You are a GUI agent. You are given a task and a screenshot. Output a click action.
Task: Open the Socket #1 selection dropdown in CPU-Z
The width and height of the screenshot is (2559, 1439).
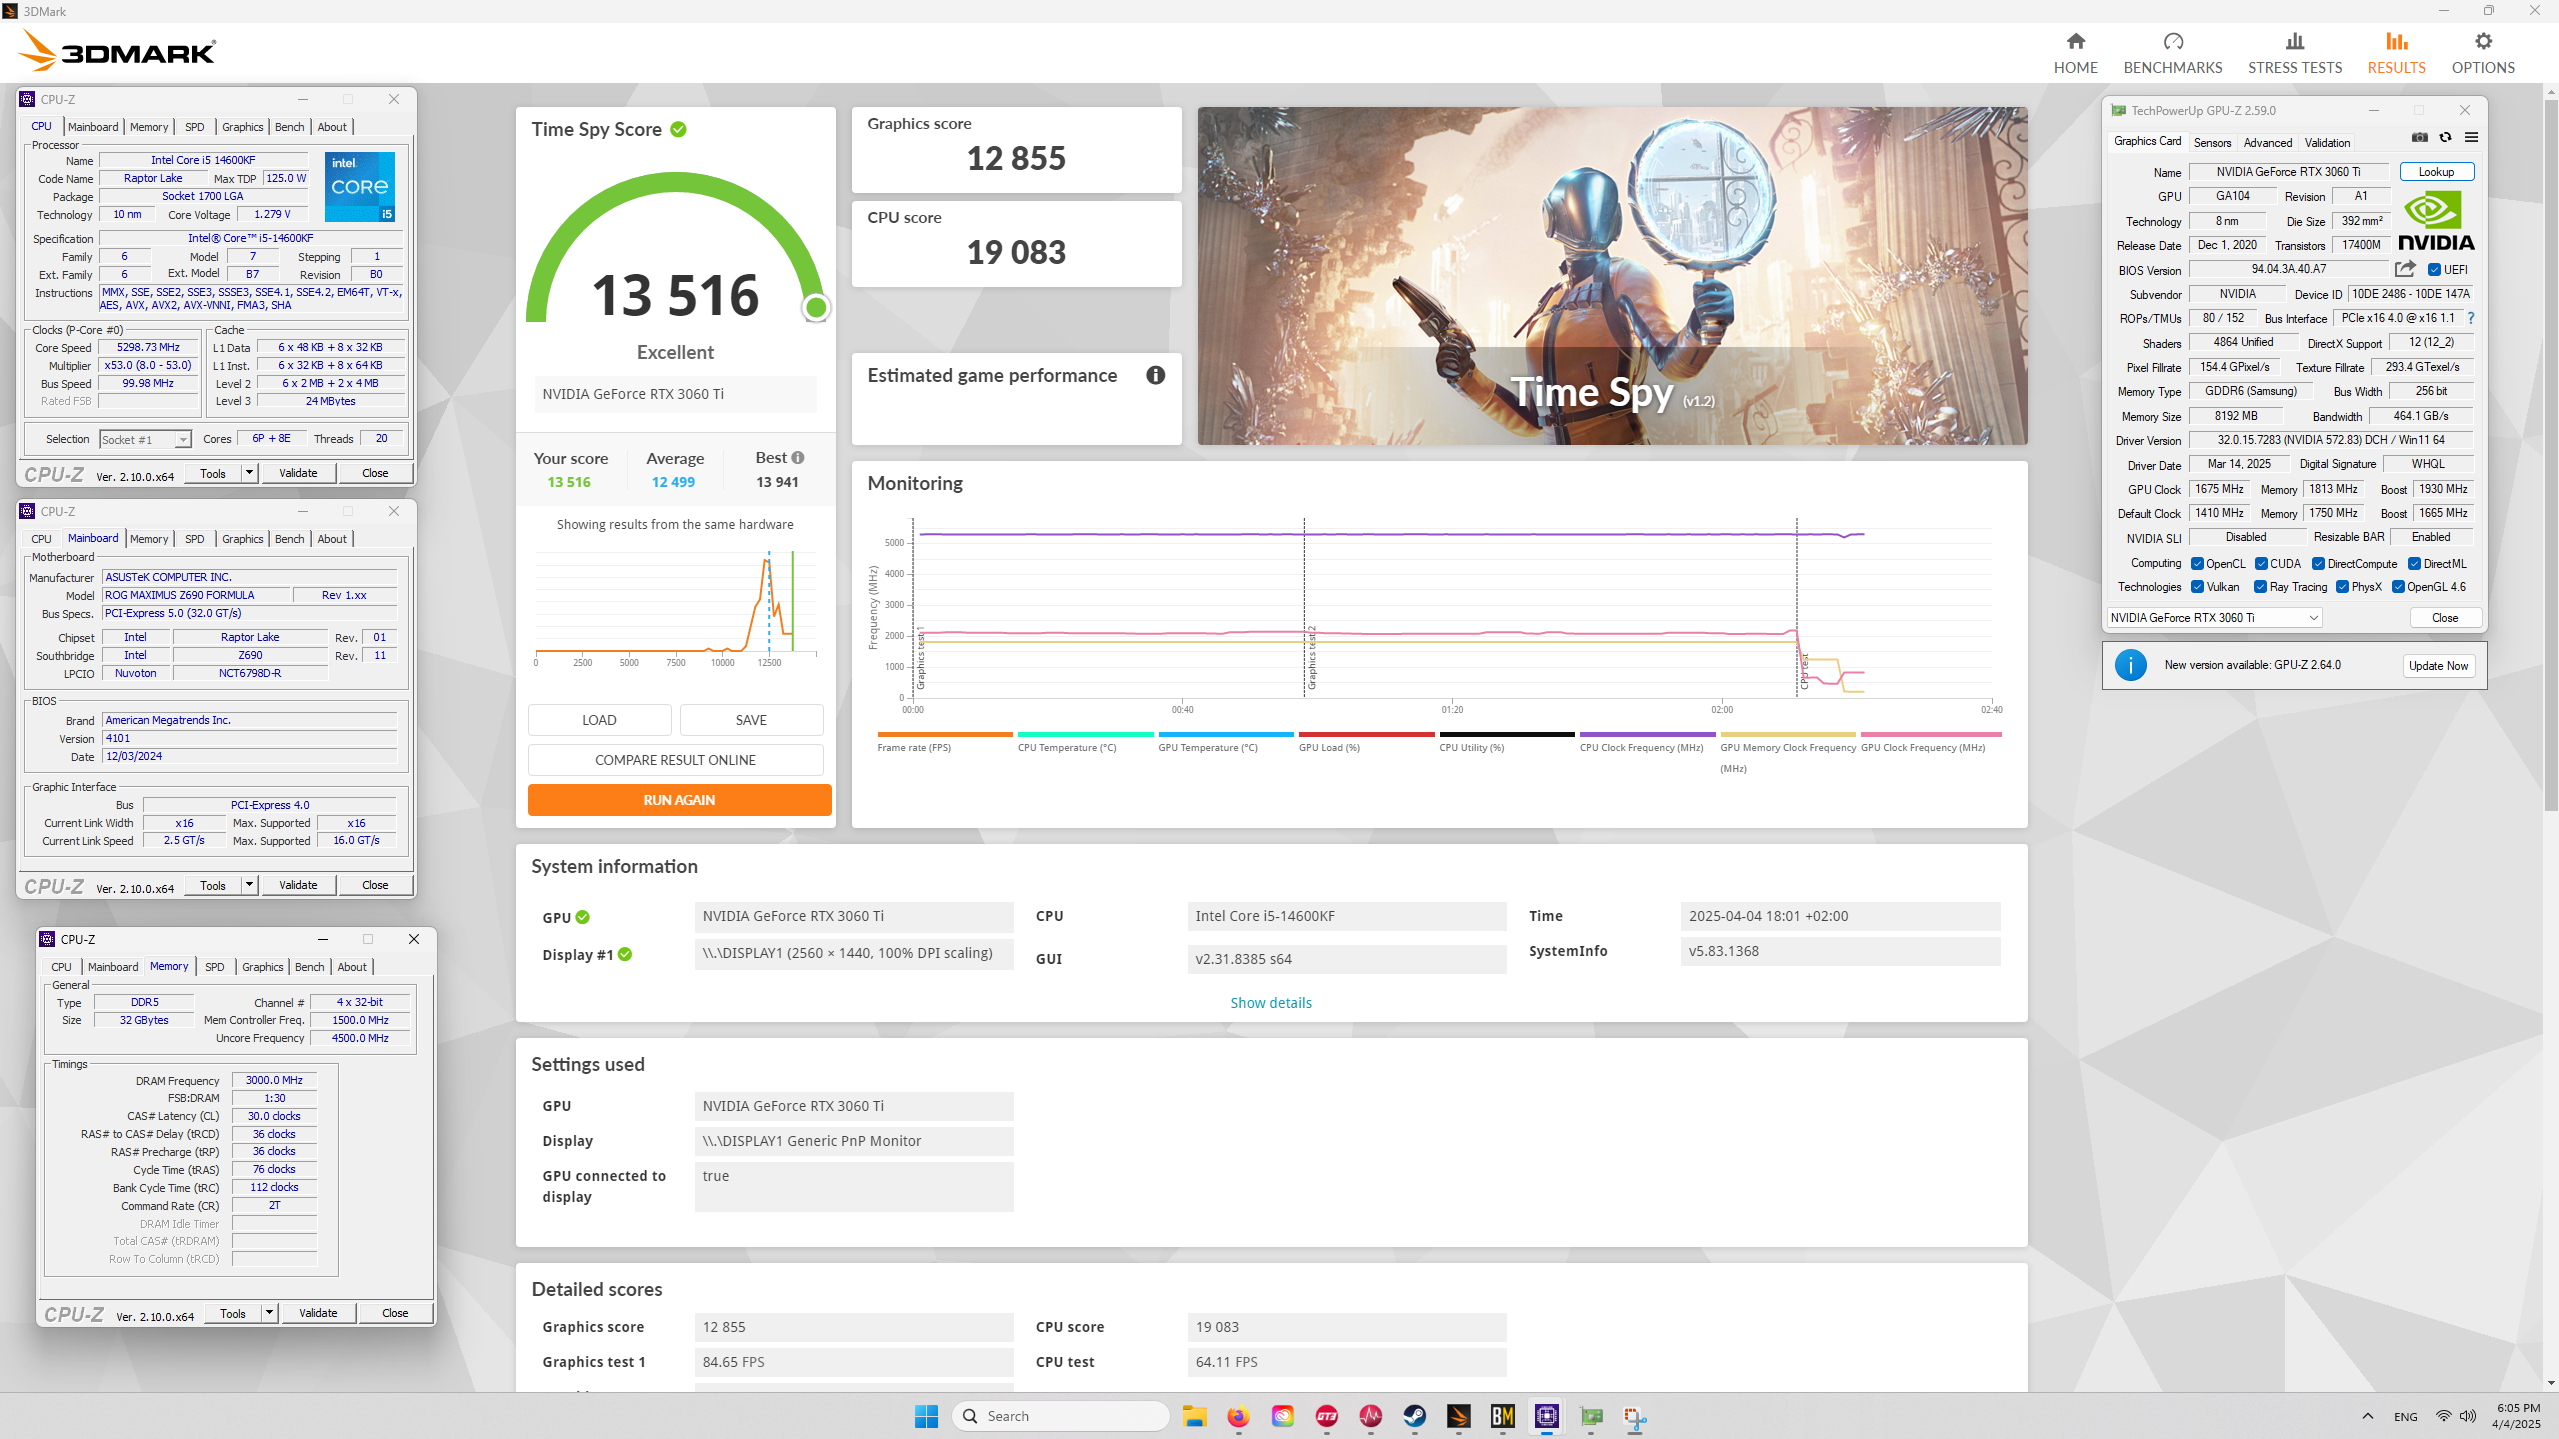[x=145, y=439]
